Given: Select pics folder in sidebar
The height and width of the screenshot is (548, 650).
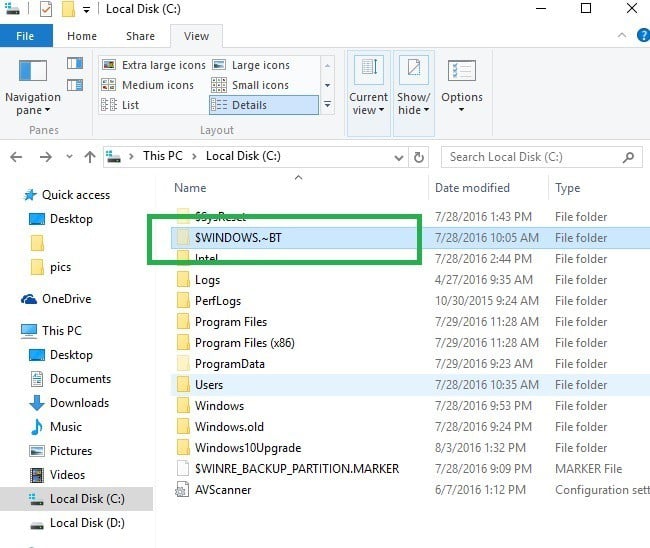Looking at the screenshot, I should pyautogui.click(x=51, y=267).
